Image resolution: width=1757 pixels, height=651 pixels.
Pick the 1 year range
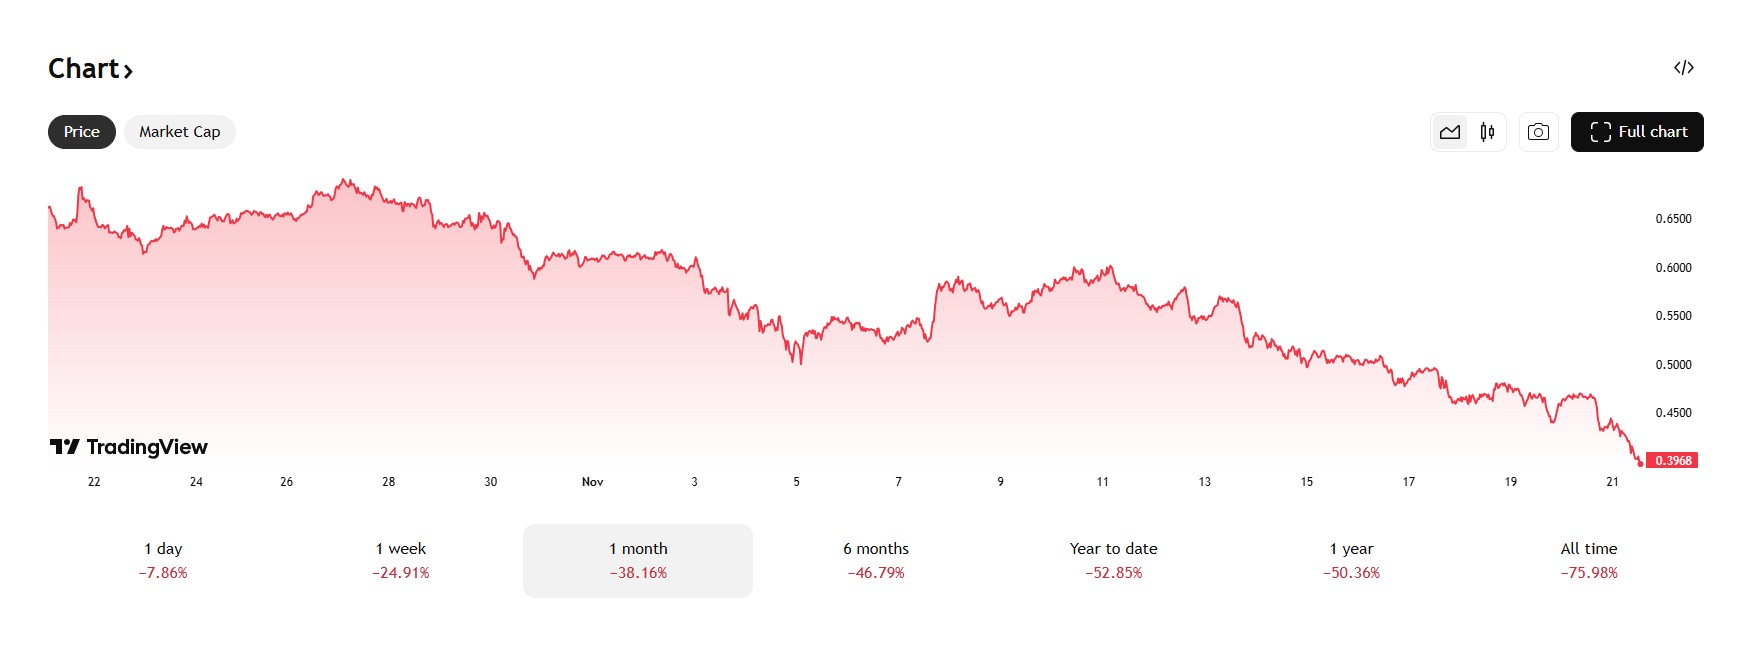1352,560
